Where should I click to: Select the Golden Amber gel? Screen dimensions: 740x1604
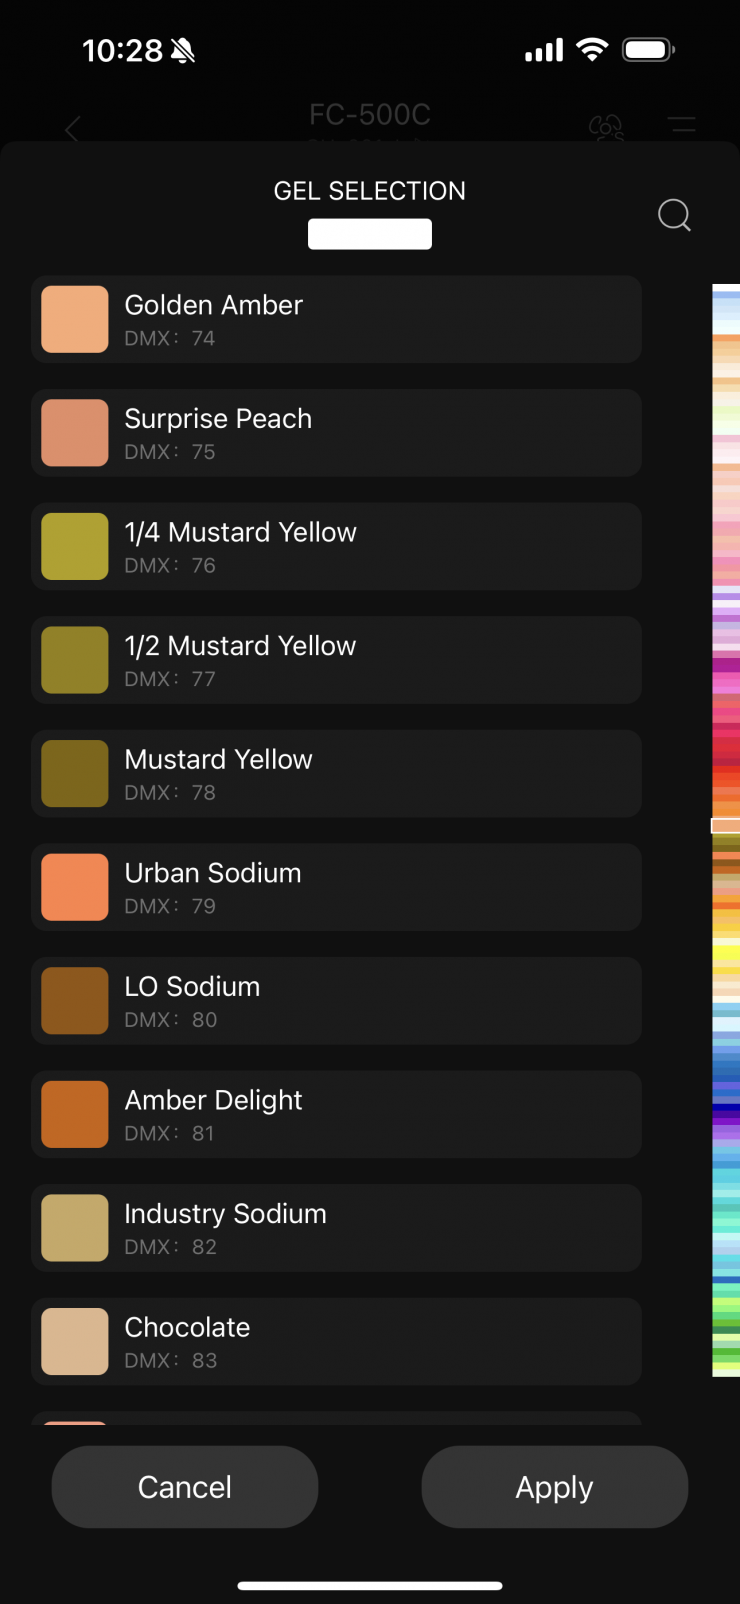[x=336, y=320]
